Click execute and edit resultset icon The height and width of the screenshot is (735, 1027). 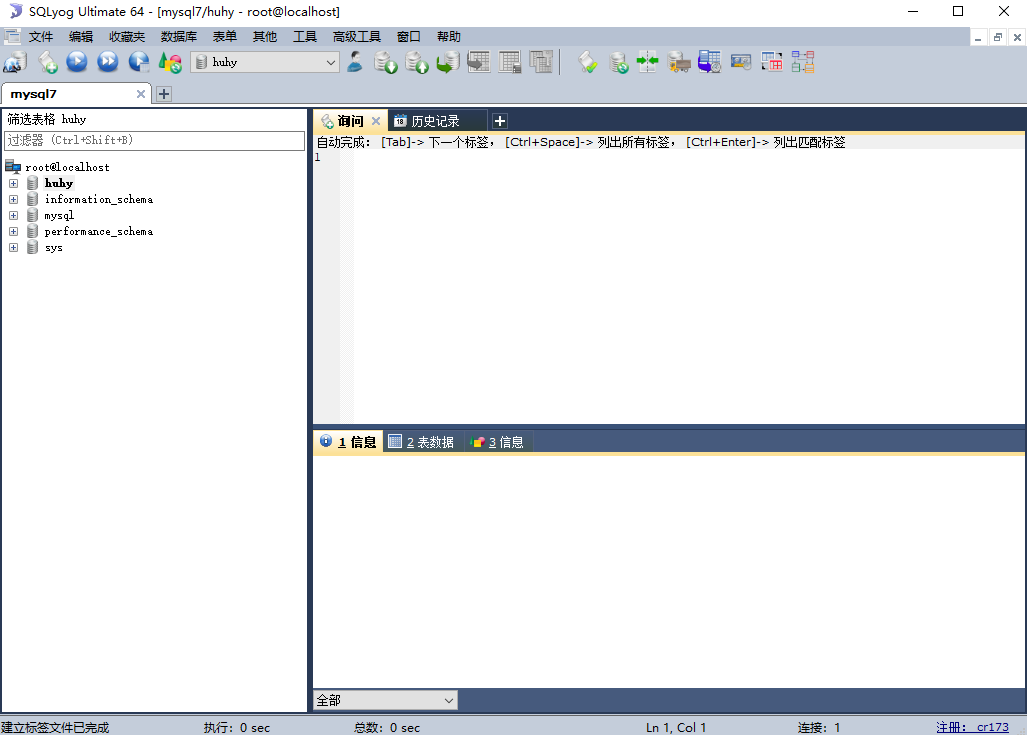[x=139, y=62]
